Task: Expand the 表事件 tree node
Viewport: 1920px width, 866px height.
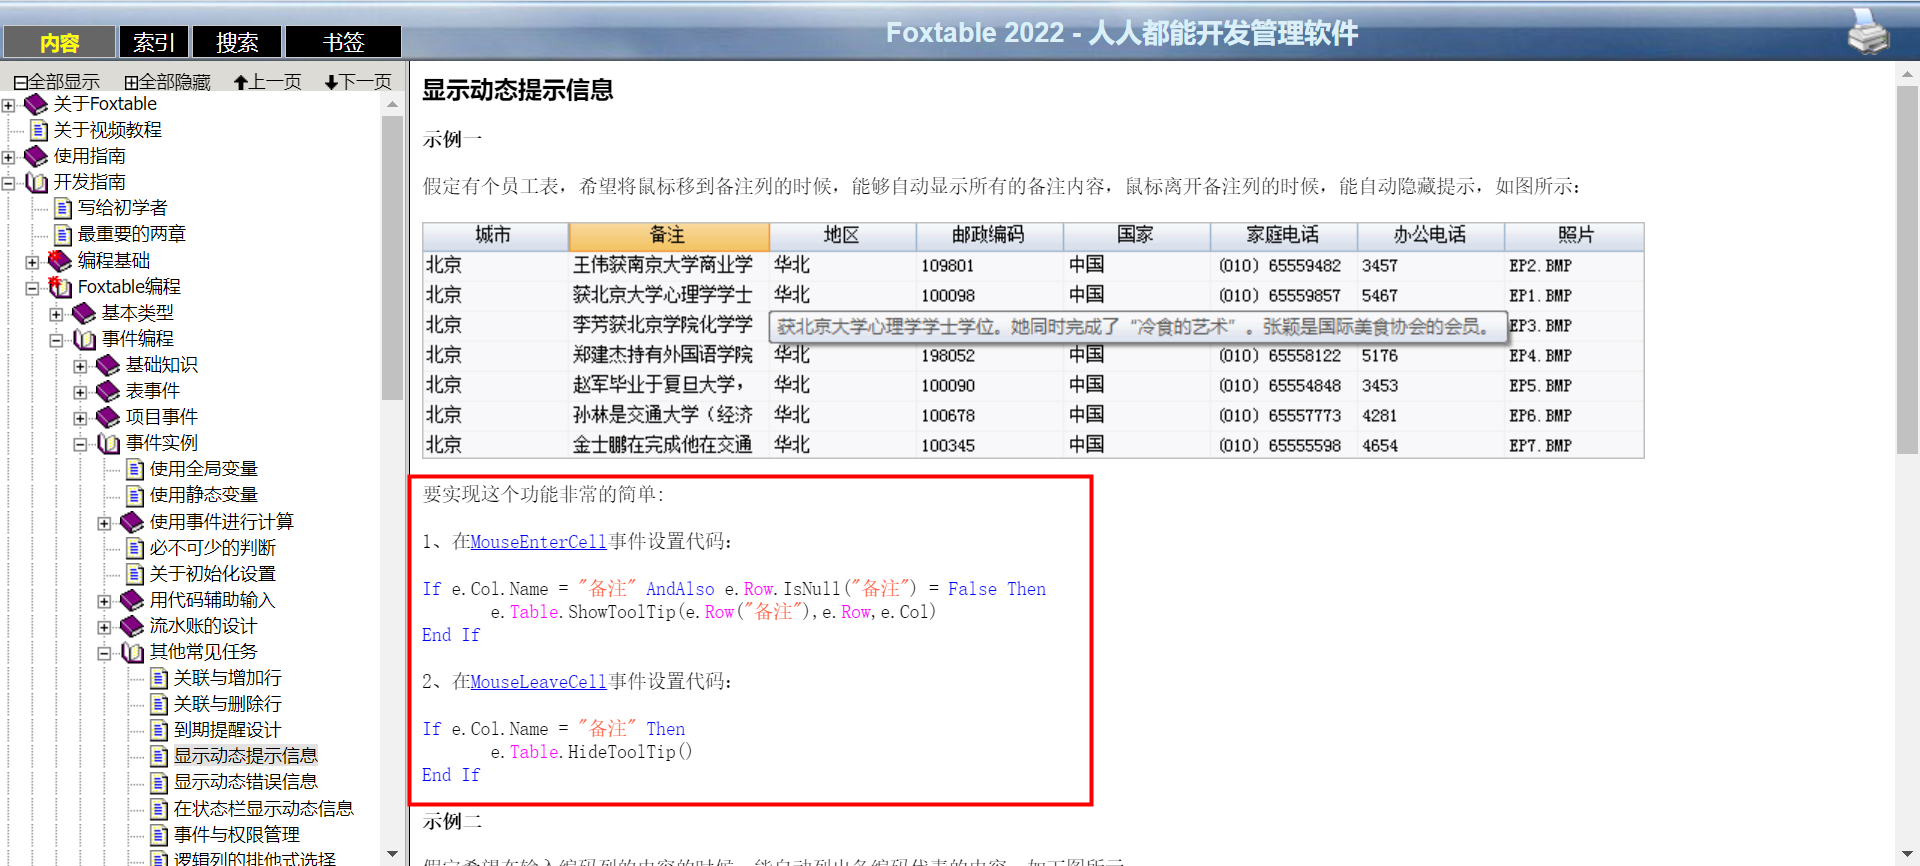Action: [80, 392]
